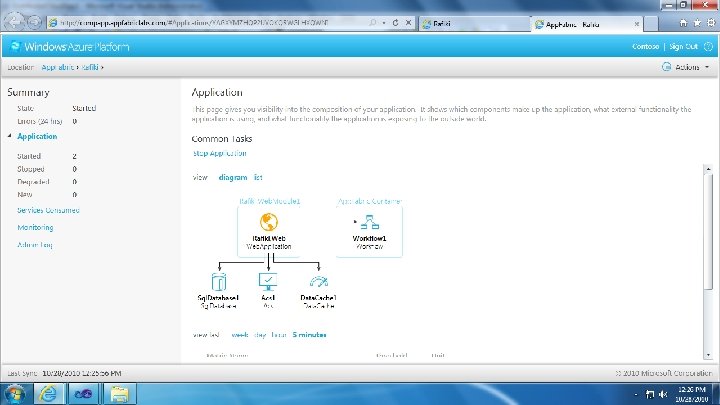Screen dimensions: 720x405
Task: Click the DataCache1 label text
Action: (x=318, y=298)
